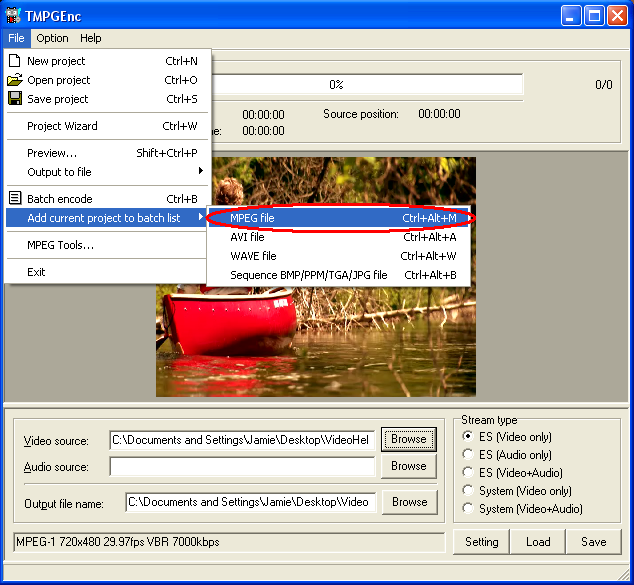The height and width of the screenshot is (585, 634).
Task: Click into the Video source path field
Action: pyautogui.click(x=242, y=440)
